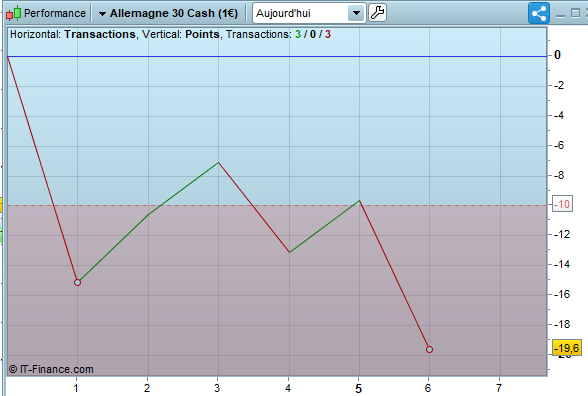Screen dimensions: 588x396
Task: Click the 0 value on vertical axis
Action: coord(557,55)
